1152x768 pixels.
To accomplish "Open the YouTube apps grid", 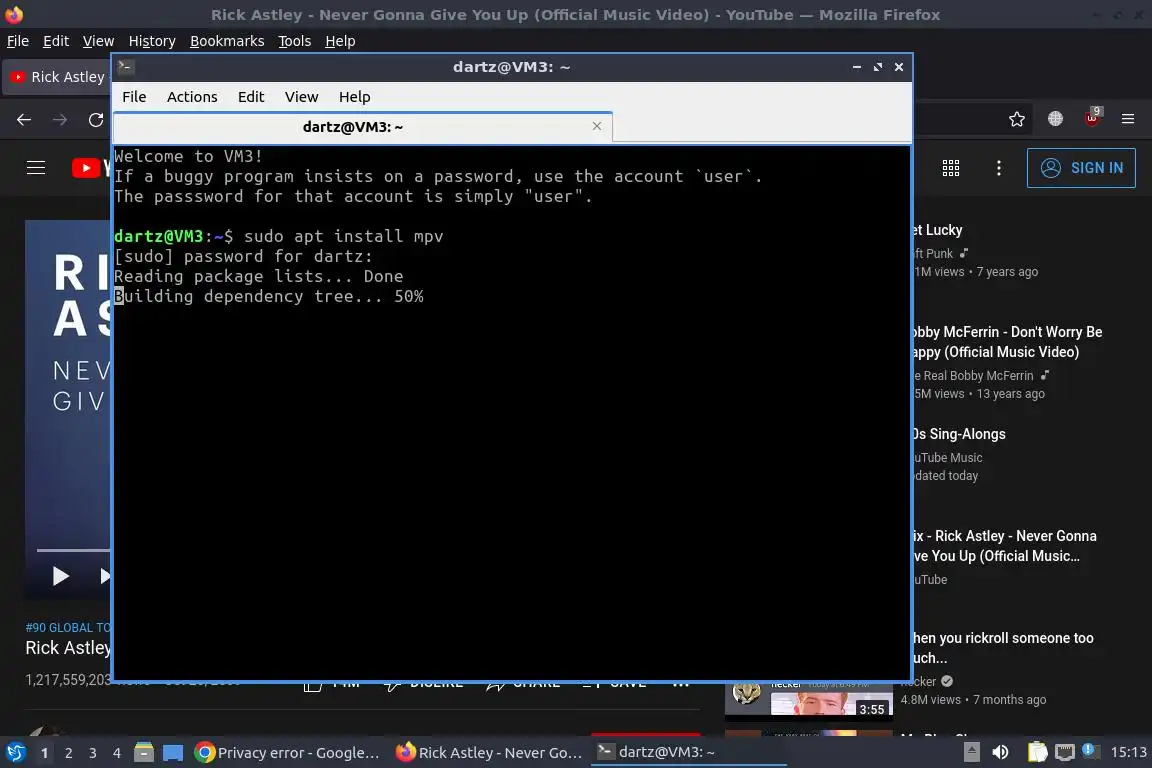I will 951,168.
